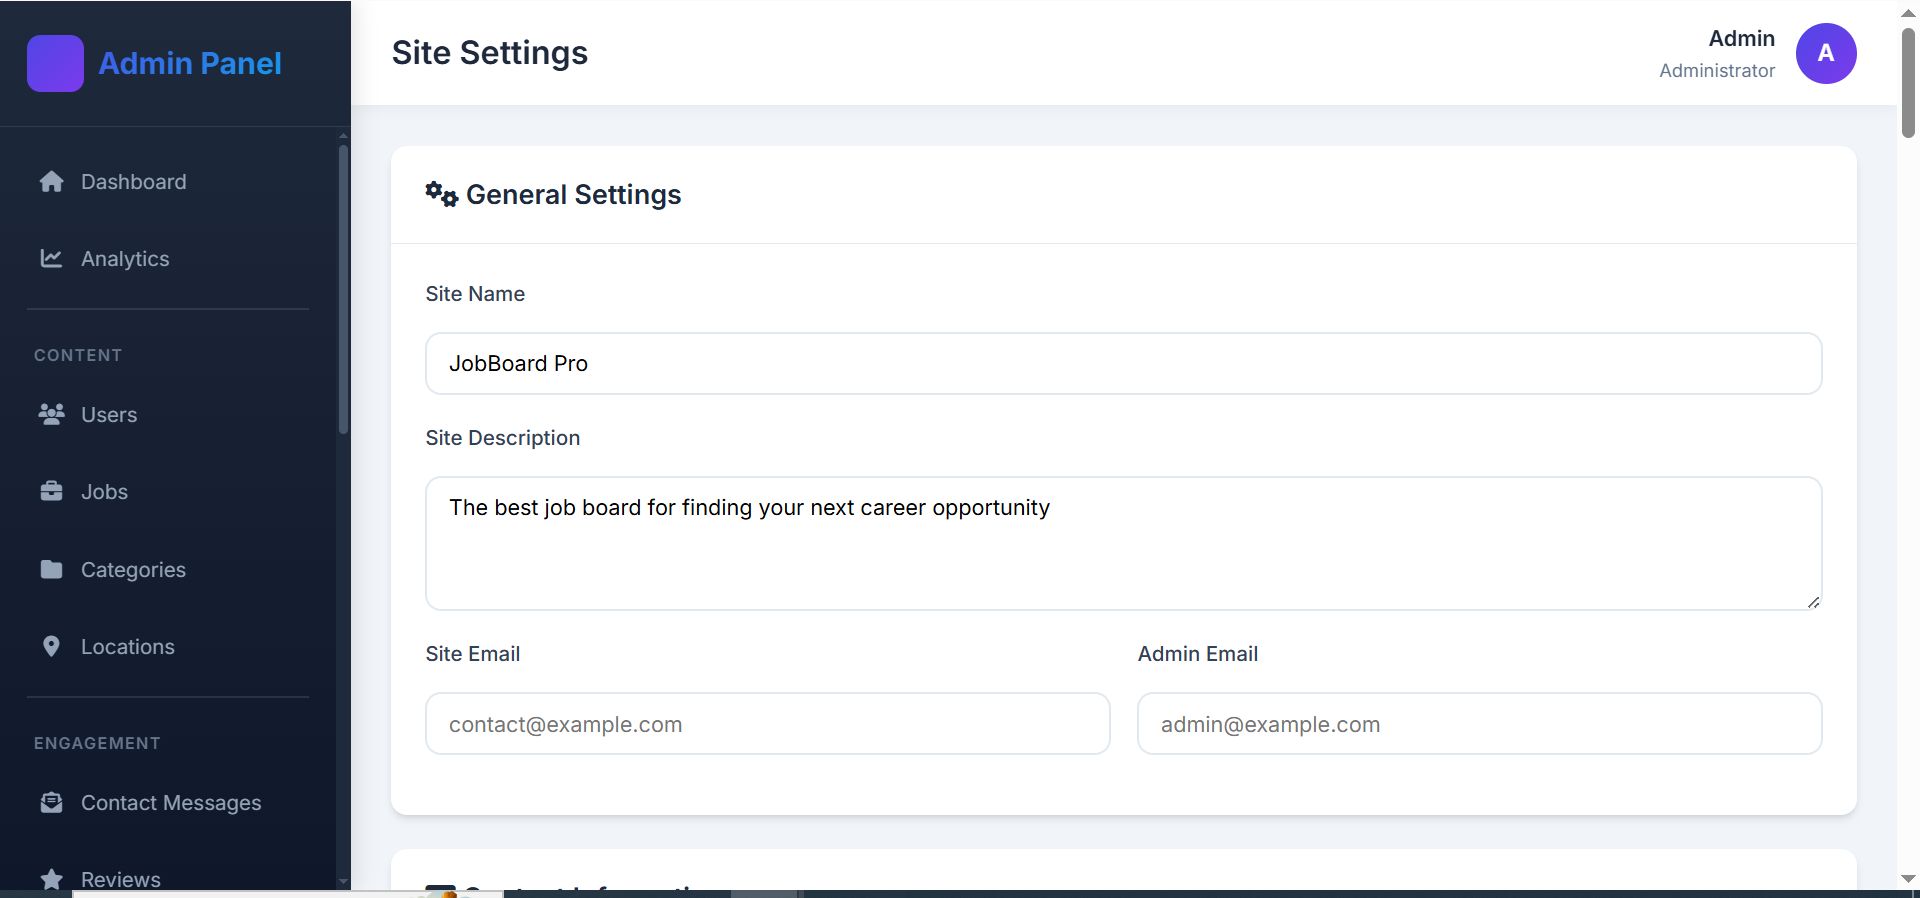Click the Locations pin icon
Image resolution: width=1920 pixels, height=898 pixels.
pyautogui.click(x=51, y=646)
